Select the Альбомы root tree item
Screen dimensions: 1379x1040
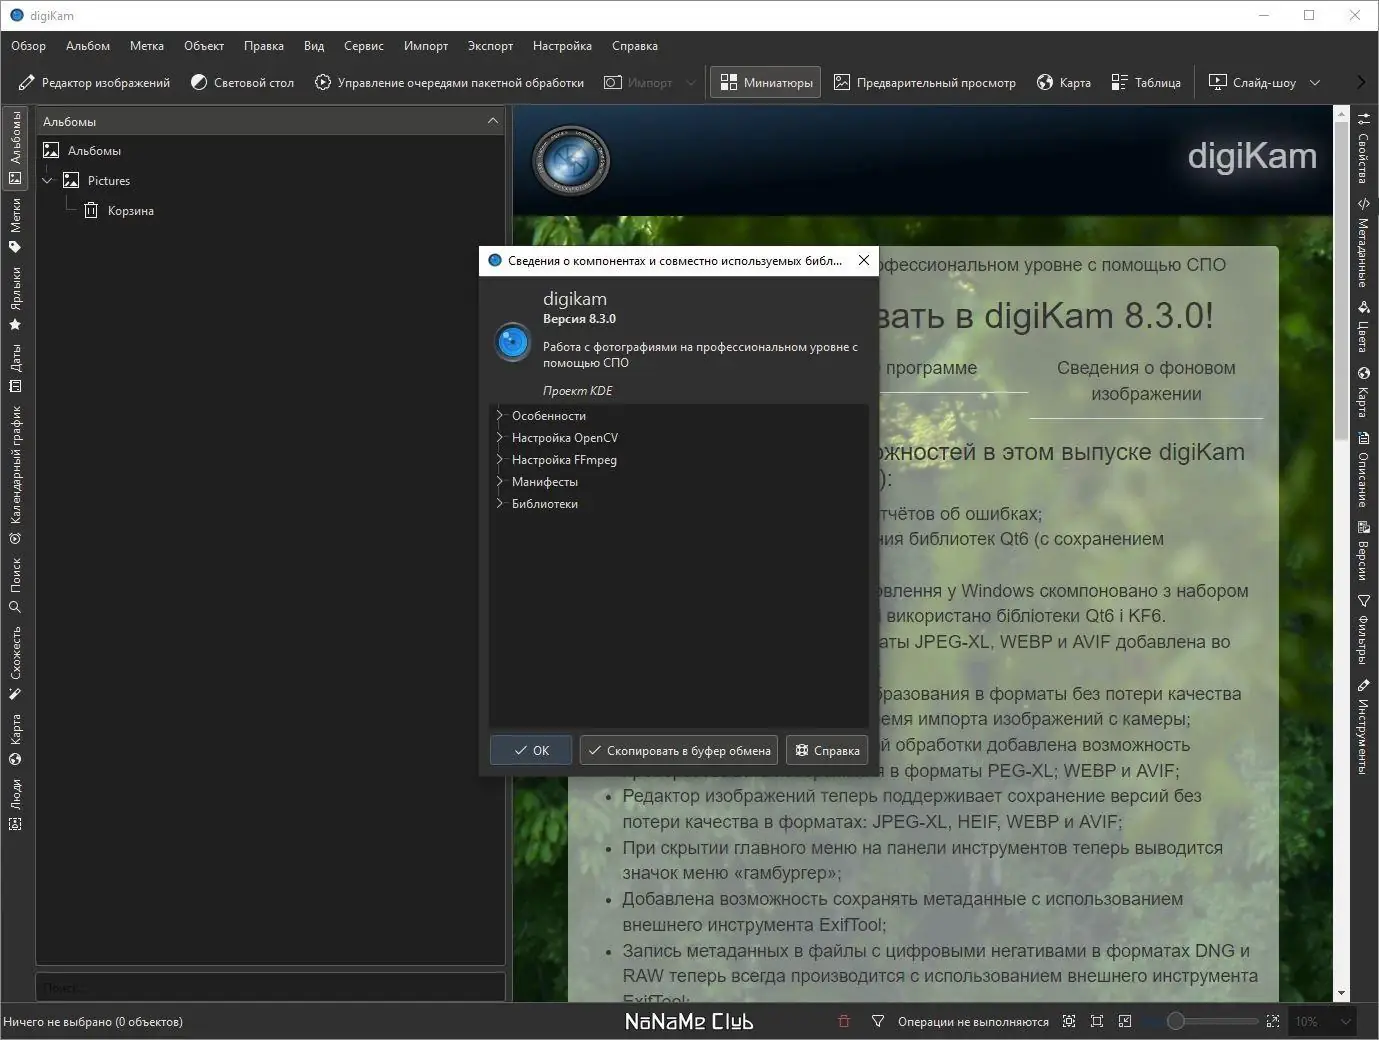click(94, 151)
